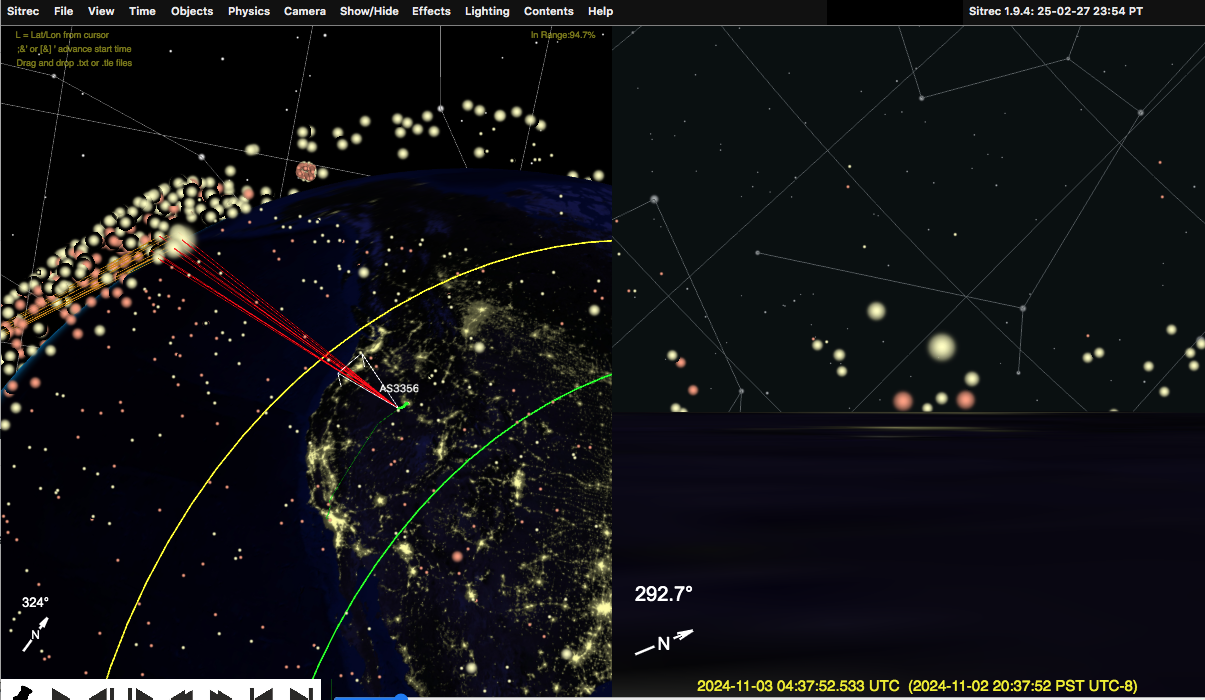Step one frame backward
The width and height of the screenshot is (1205, 700).
(100, 692)
